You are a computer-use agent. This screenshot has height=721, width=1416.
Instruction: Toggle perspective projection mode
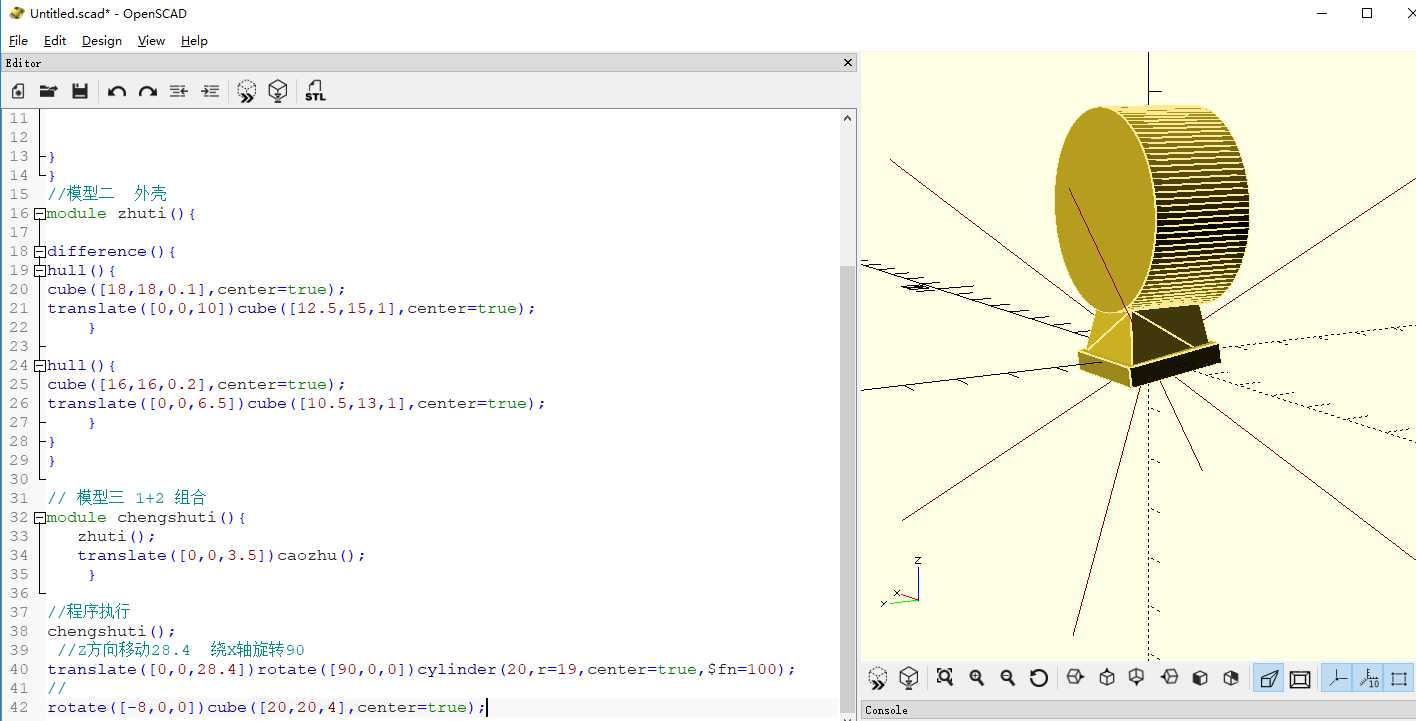click(1269, 678)
